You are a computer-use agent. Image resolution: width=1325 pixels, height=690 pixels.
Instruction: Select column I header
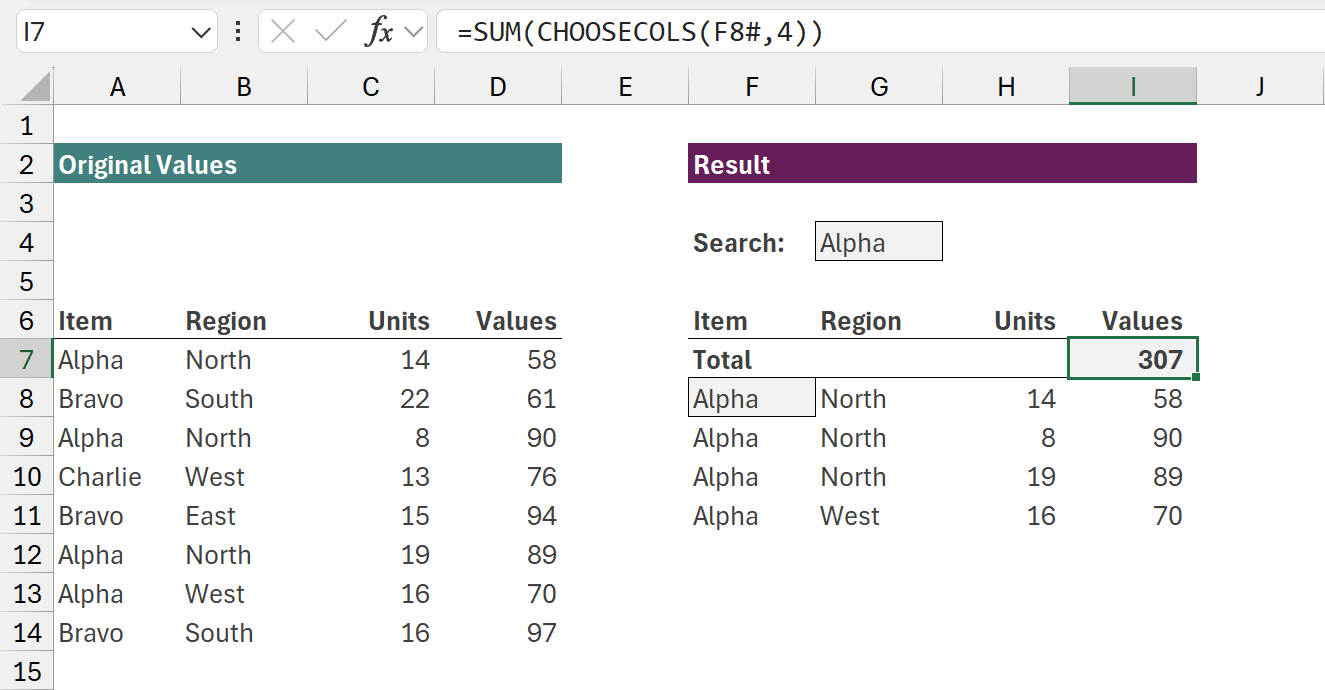point(1132,87)
